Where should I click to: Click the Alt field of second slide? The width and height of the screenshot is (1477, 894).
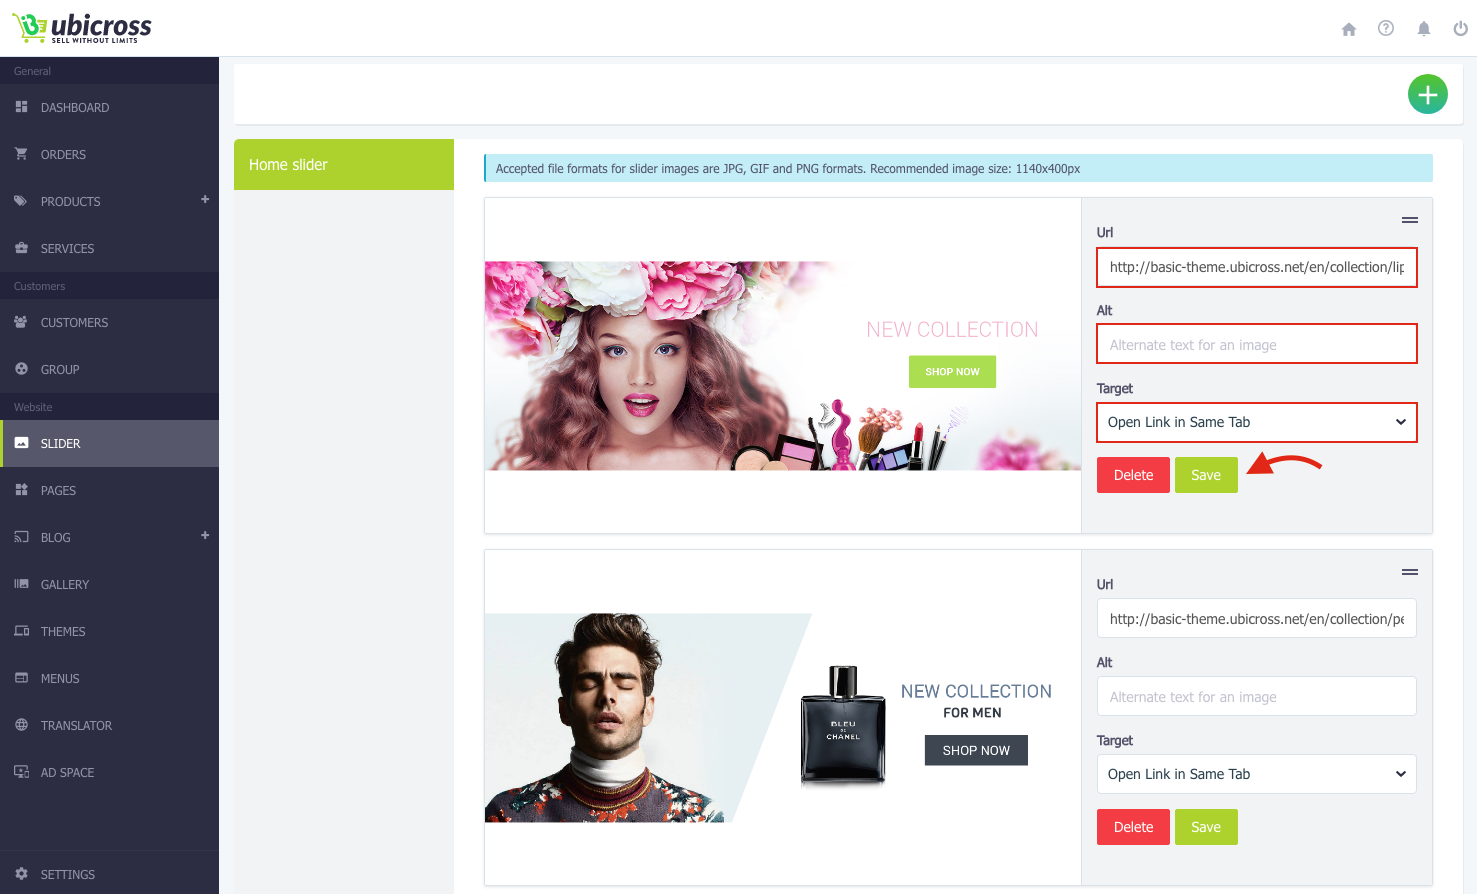1257,696
